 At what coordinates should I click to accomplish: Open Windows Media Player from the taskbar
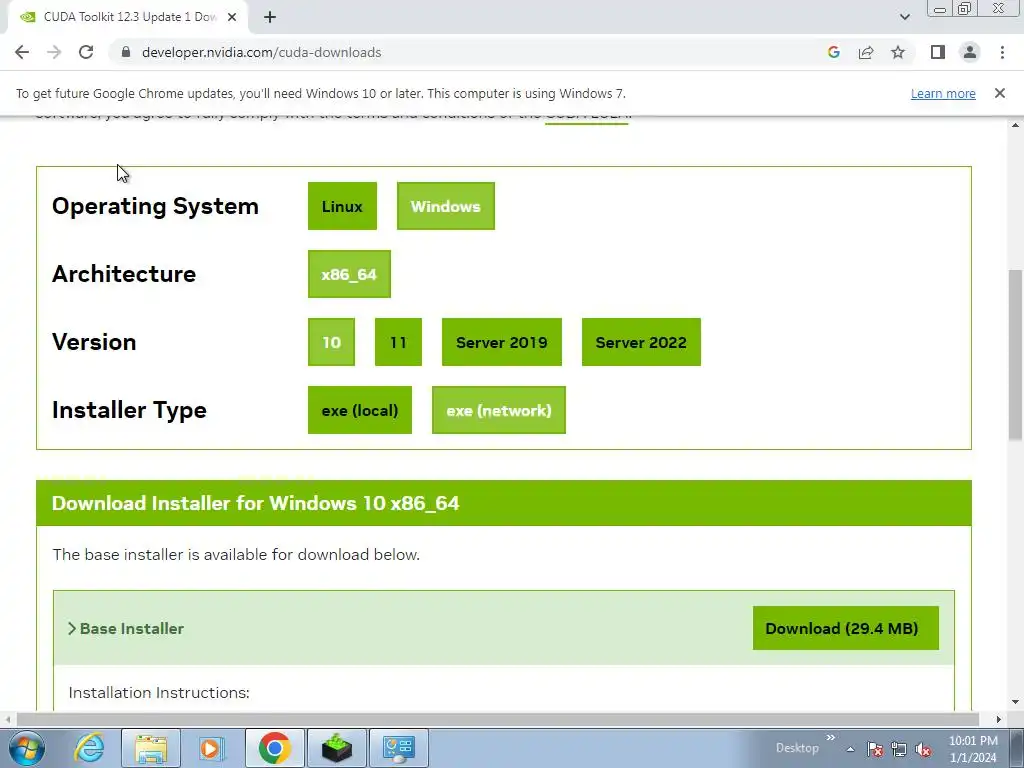click(211, 748)
